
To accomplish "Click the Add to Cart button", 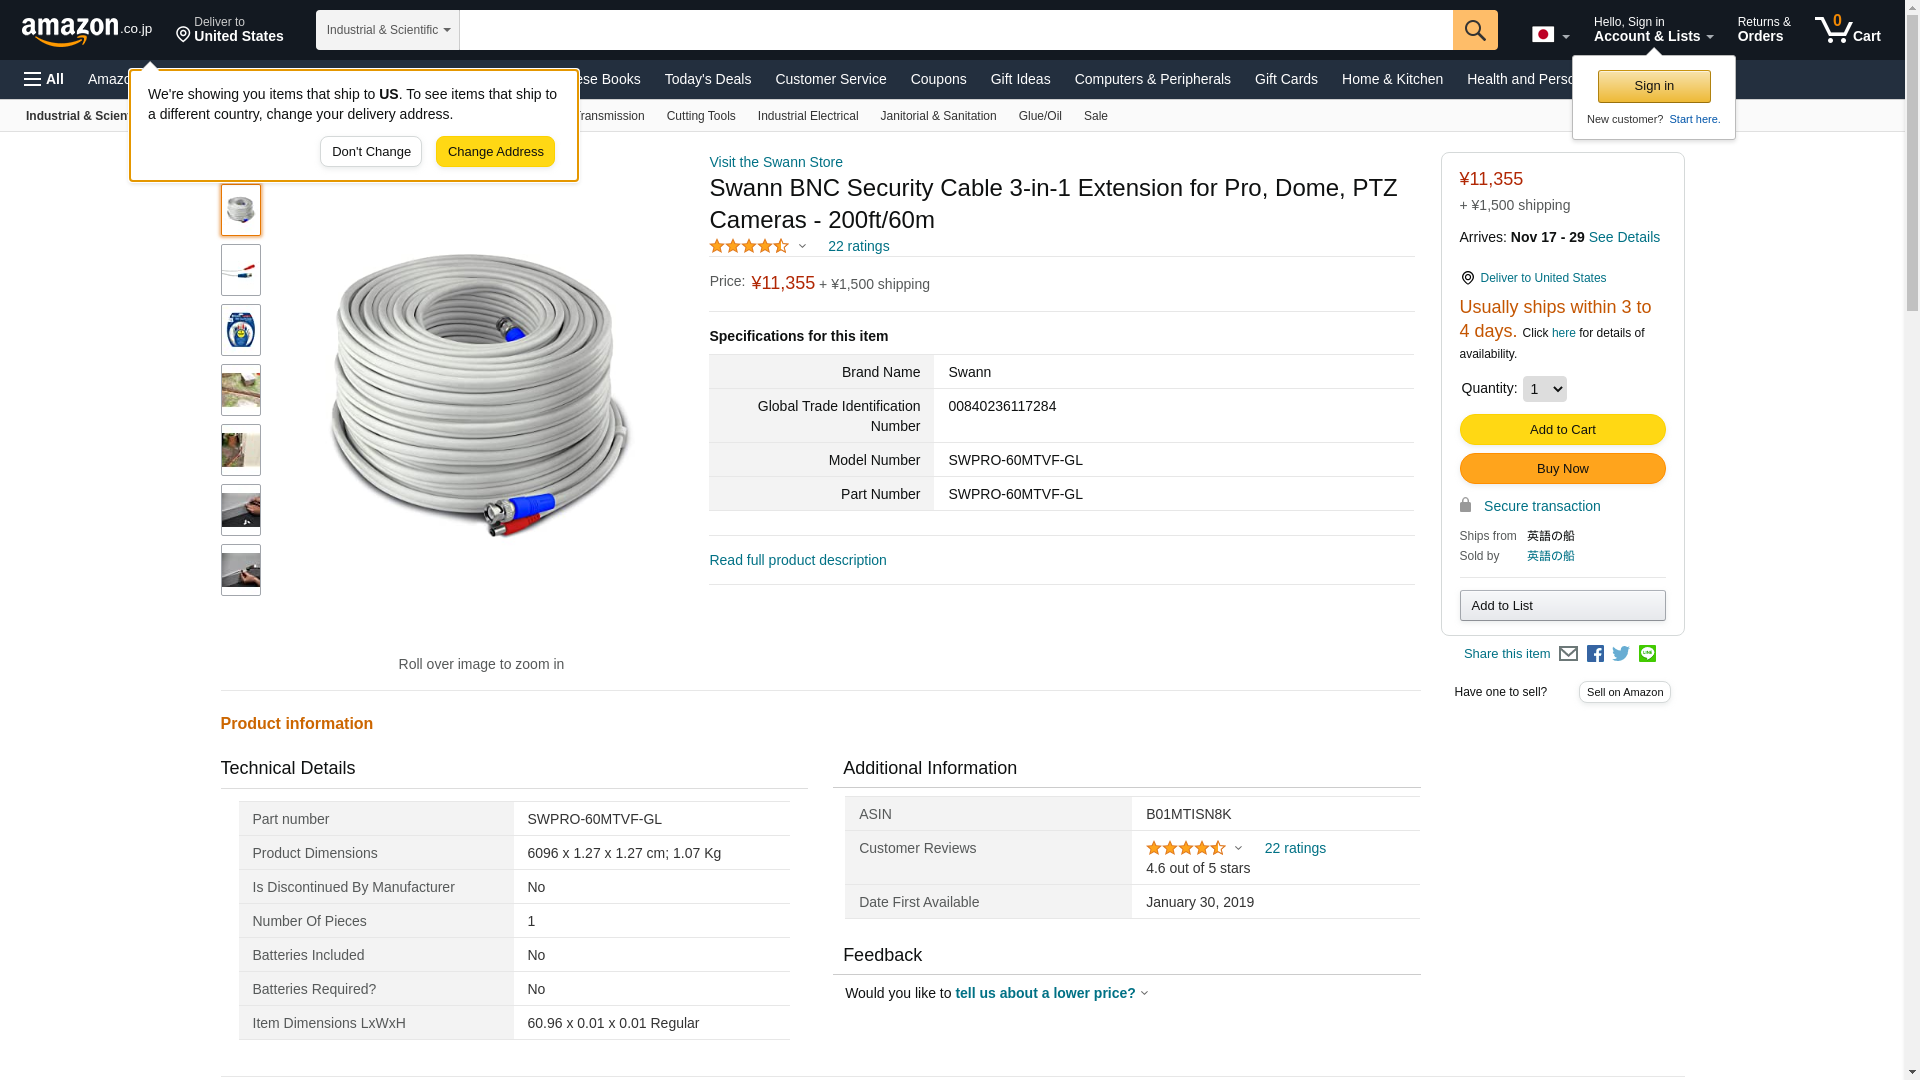I will click(x=1562, y=429).
